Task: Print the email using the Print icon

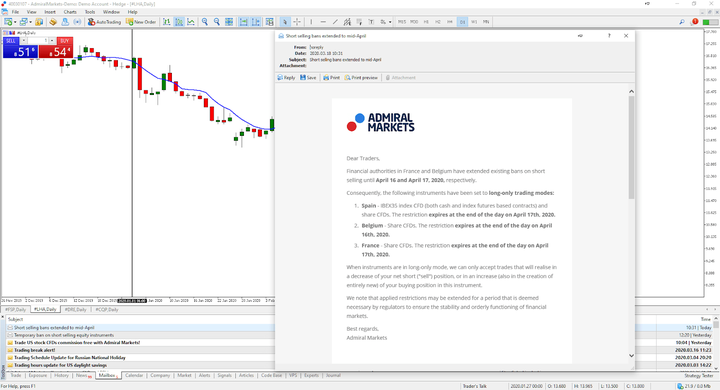Action: 331,78
